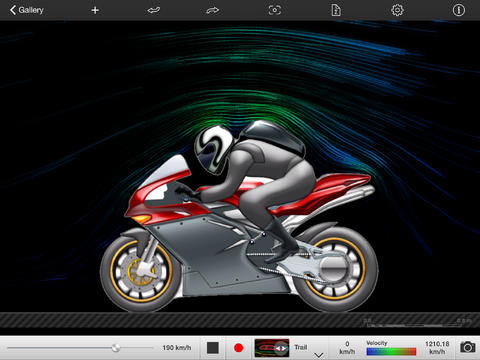Start recording with the red circle
The height and width of the screenshot is (360, 480).
point(238,348)
